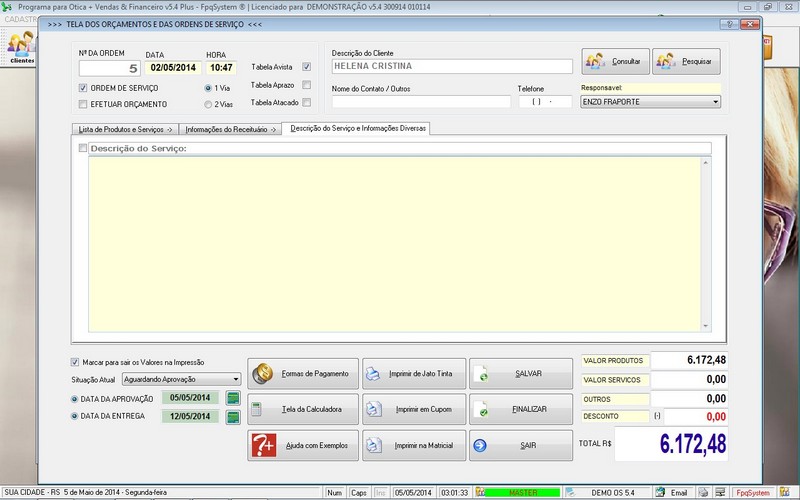Click the FINALIZAR button

tap(521, 410)
